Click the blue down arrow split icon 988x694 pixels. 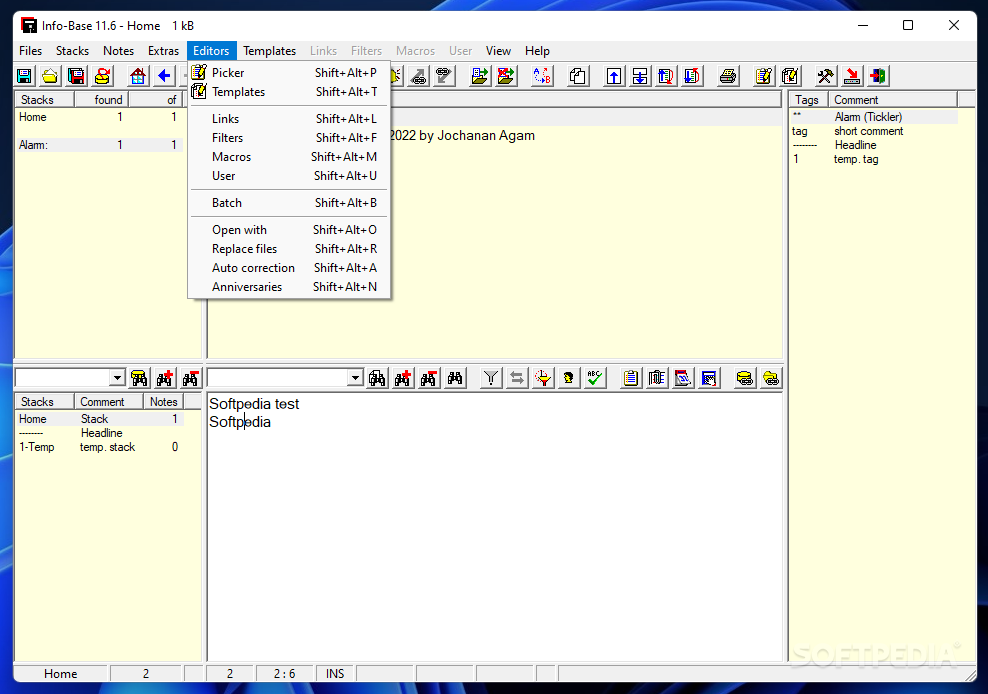(x=640, y=76)
